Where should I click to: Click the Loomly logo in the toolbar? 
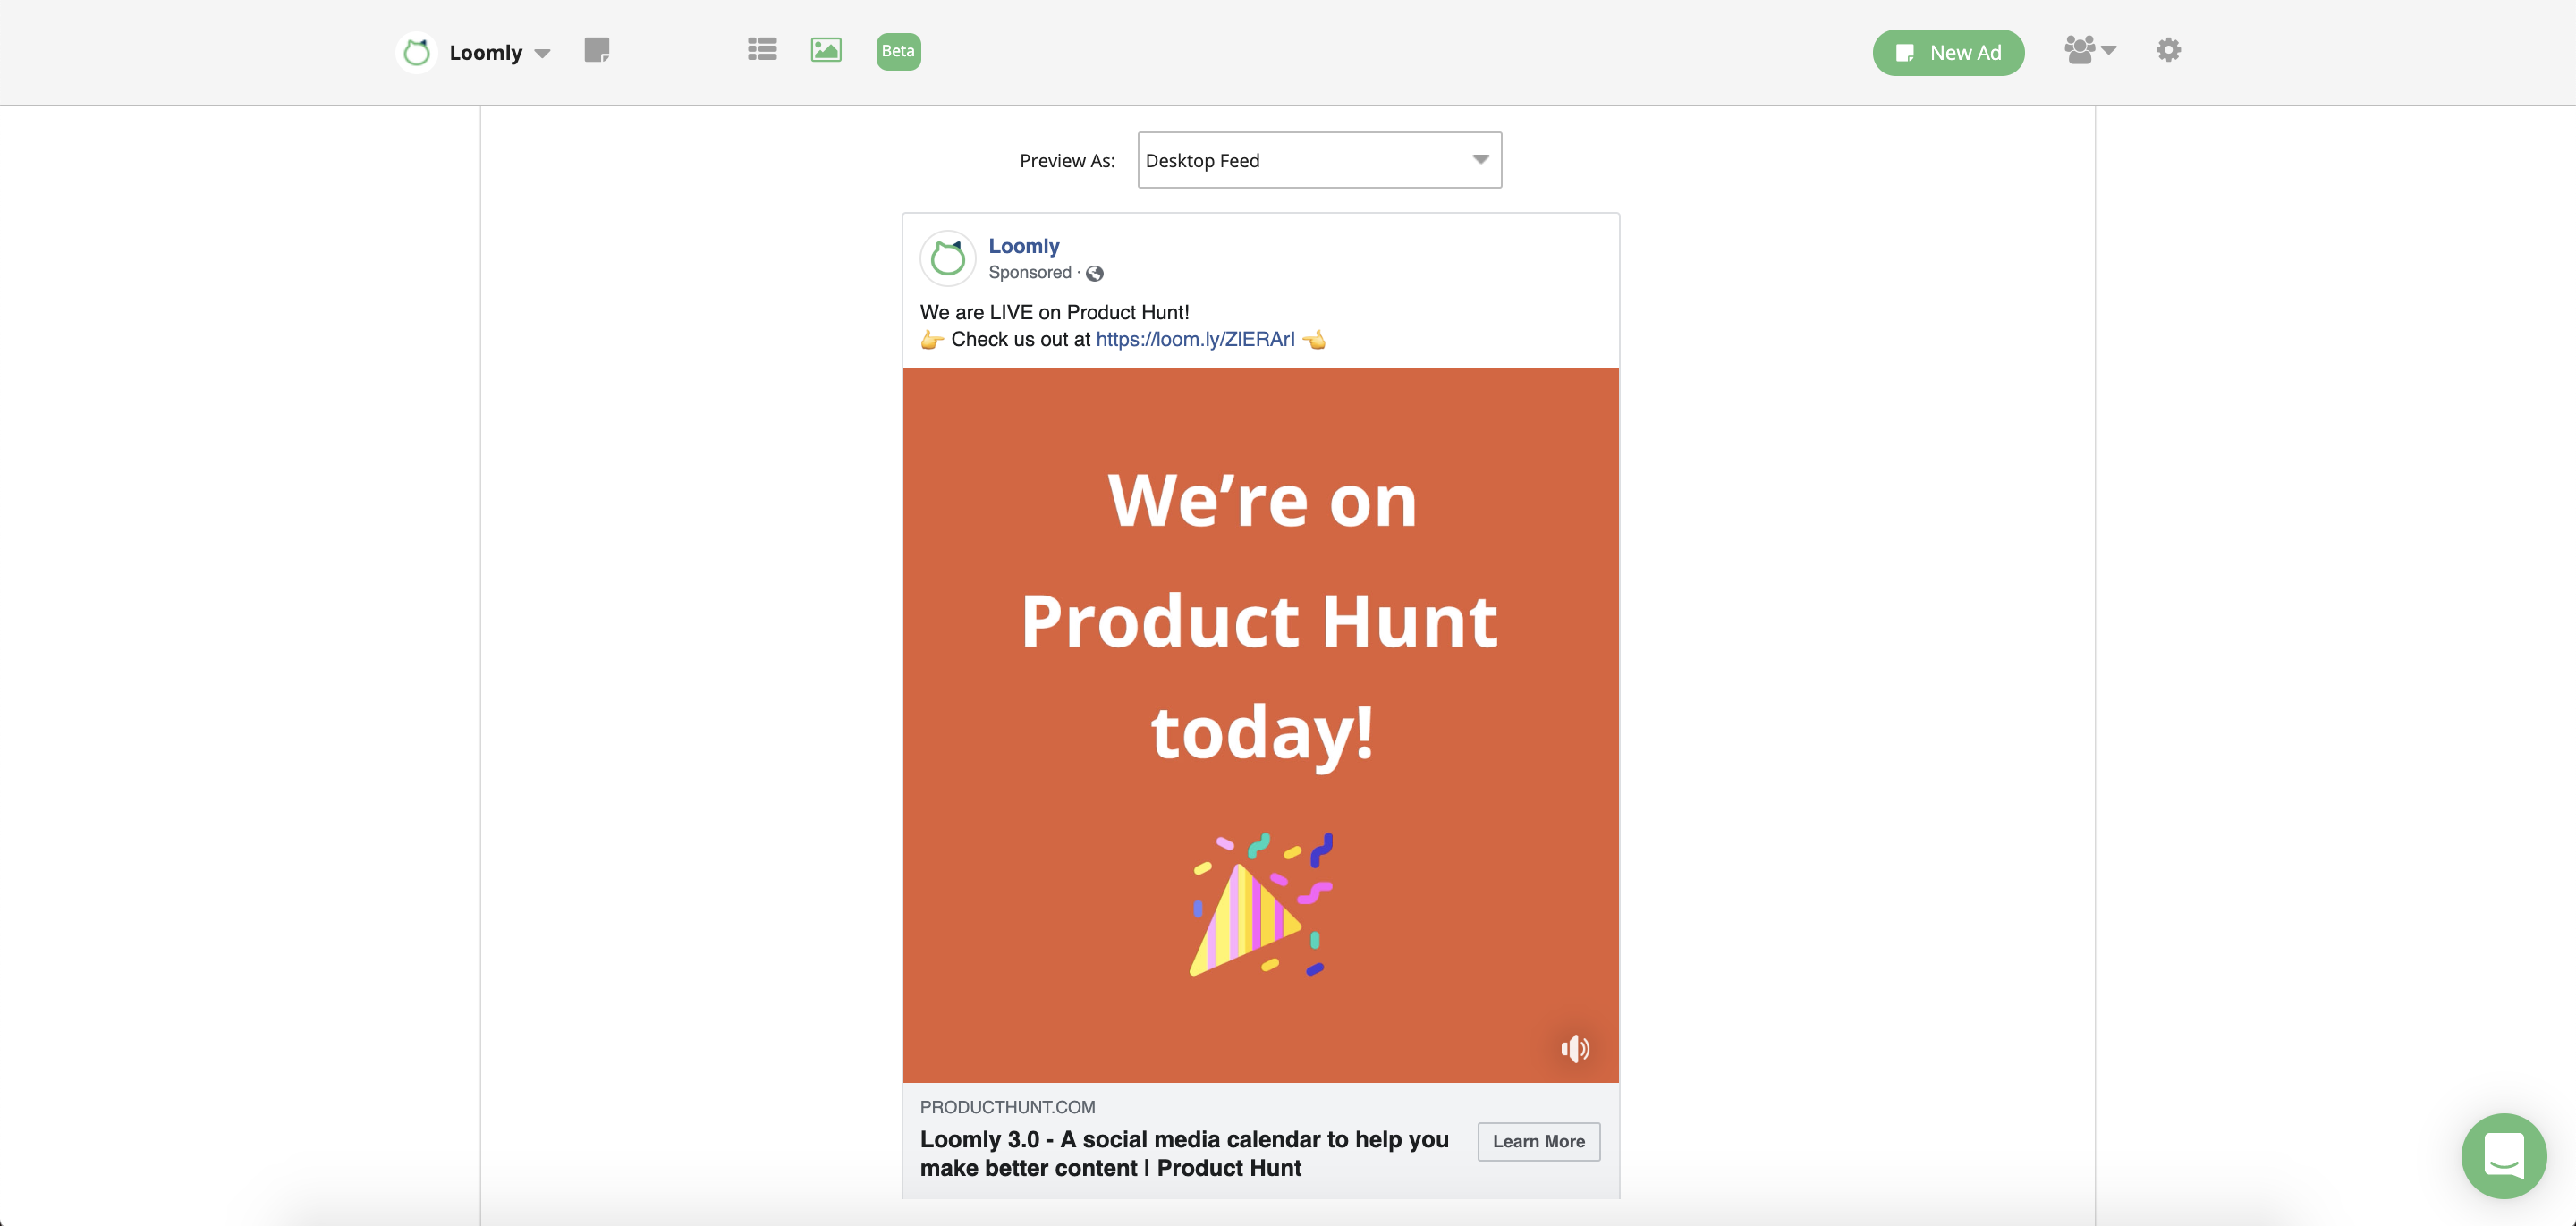pos(417,52)
